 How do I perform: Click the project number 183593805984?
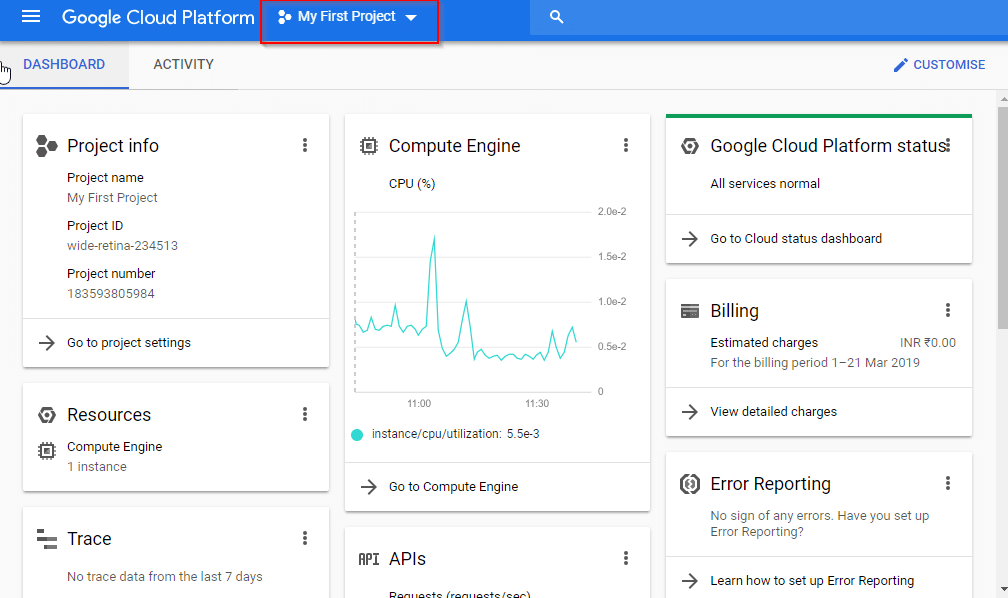pos(111,294)
